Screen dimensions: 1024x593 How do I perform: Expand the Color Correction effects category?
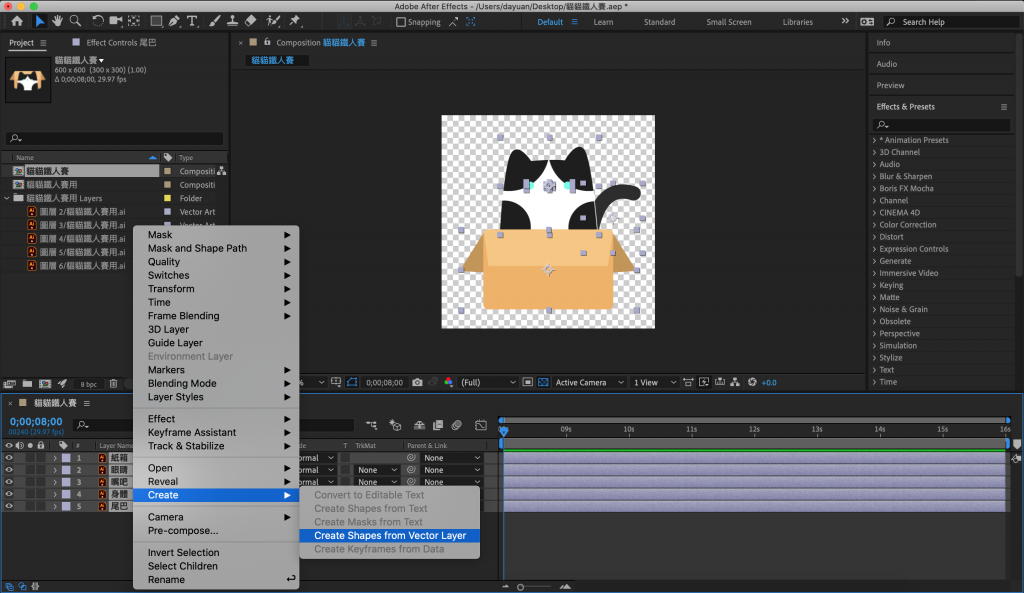point(875,225)
